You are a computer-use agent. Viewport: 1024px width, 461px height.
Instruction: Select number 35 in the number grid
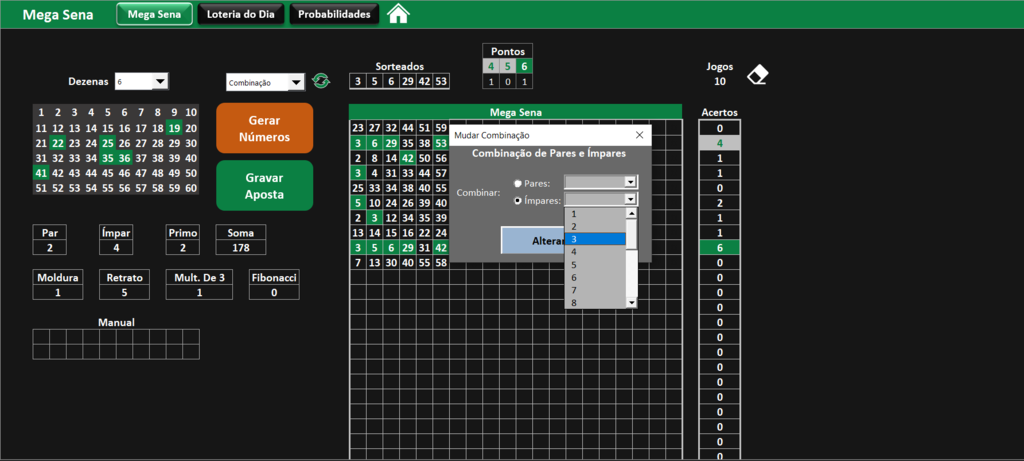(x=108, y=159)
